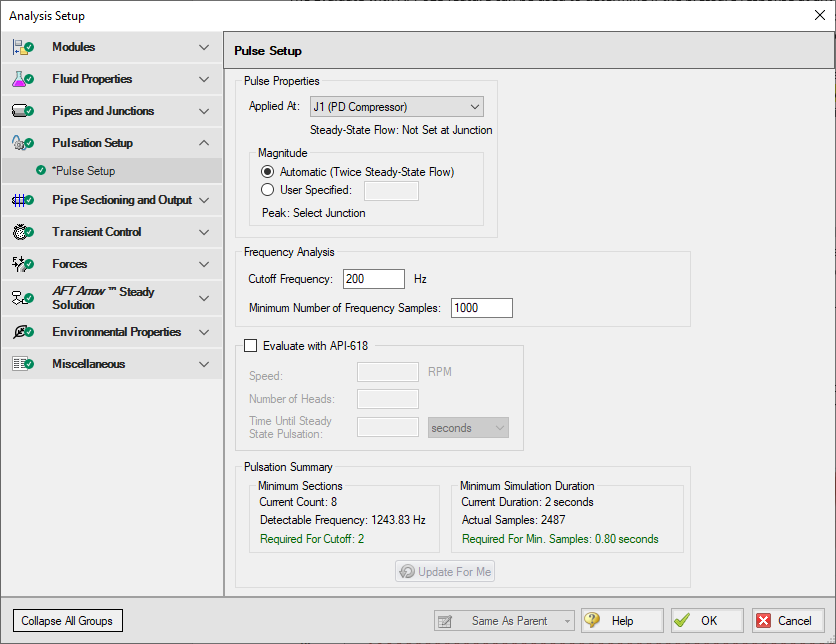
Task: Select the Pulse Setup tree item
Action: click(85, 171)
